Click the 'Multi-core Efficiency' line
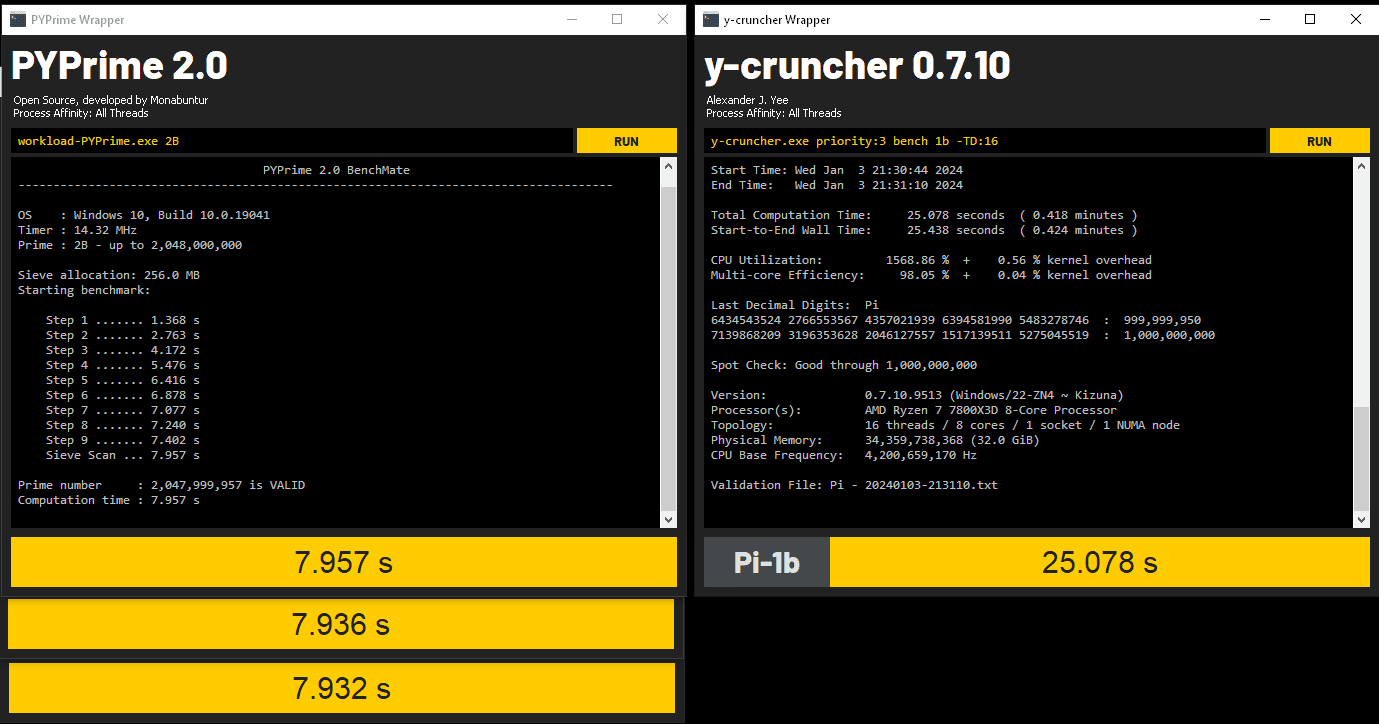The height and width of the screenshot is (724, 1379). 931,275
